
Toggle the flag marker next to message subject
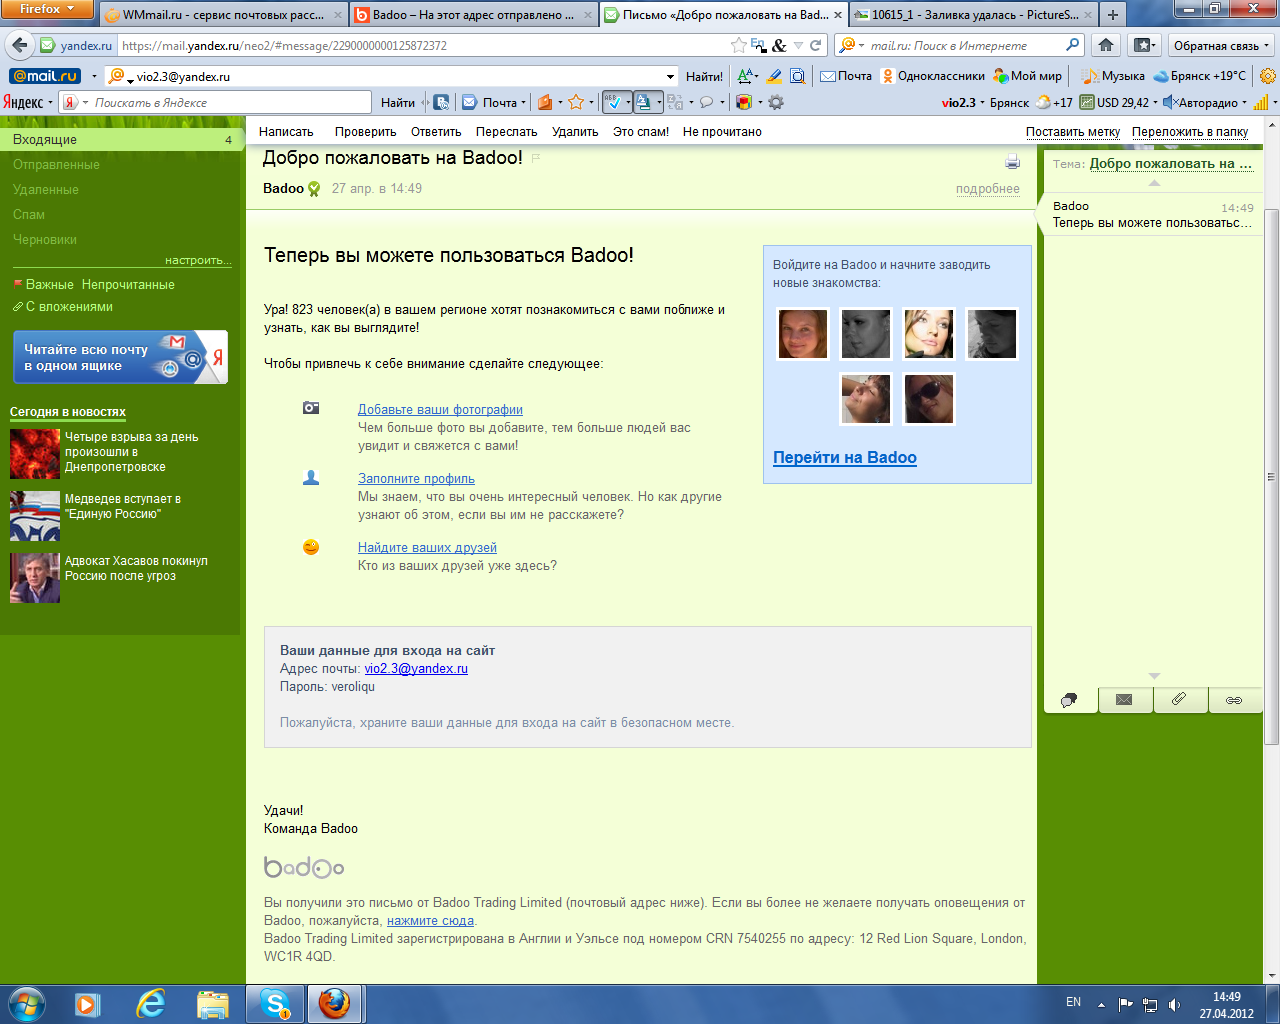(536, 158)
